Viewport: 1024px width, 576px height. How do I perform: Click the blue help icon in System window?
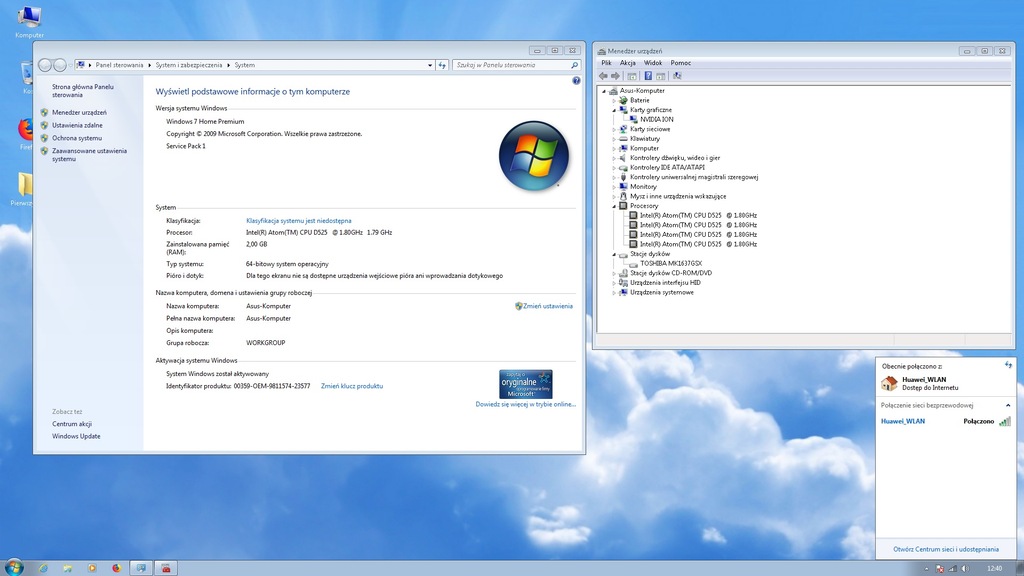[x=576, y=80]
